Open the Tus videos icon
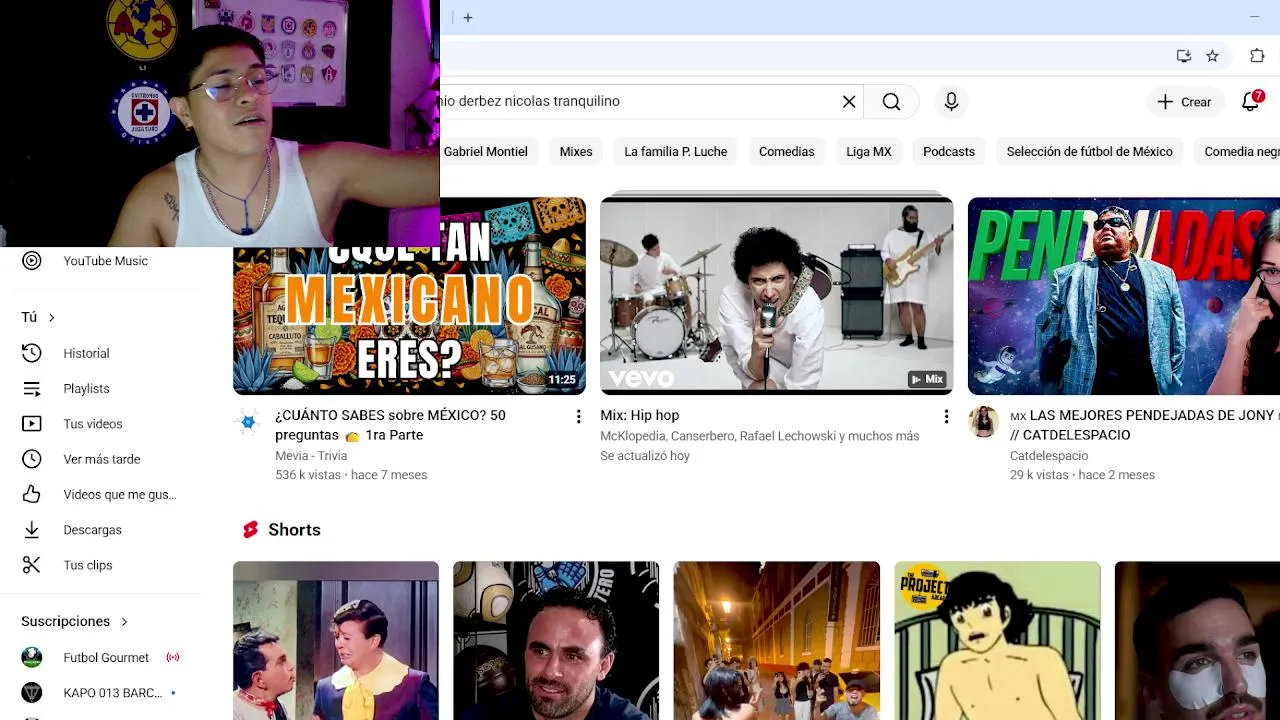The width and height of the screenshot is (1280, 720). 32,424
